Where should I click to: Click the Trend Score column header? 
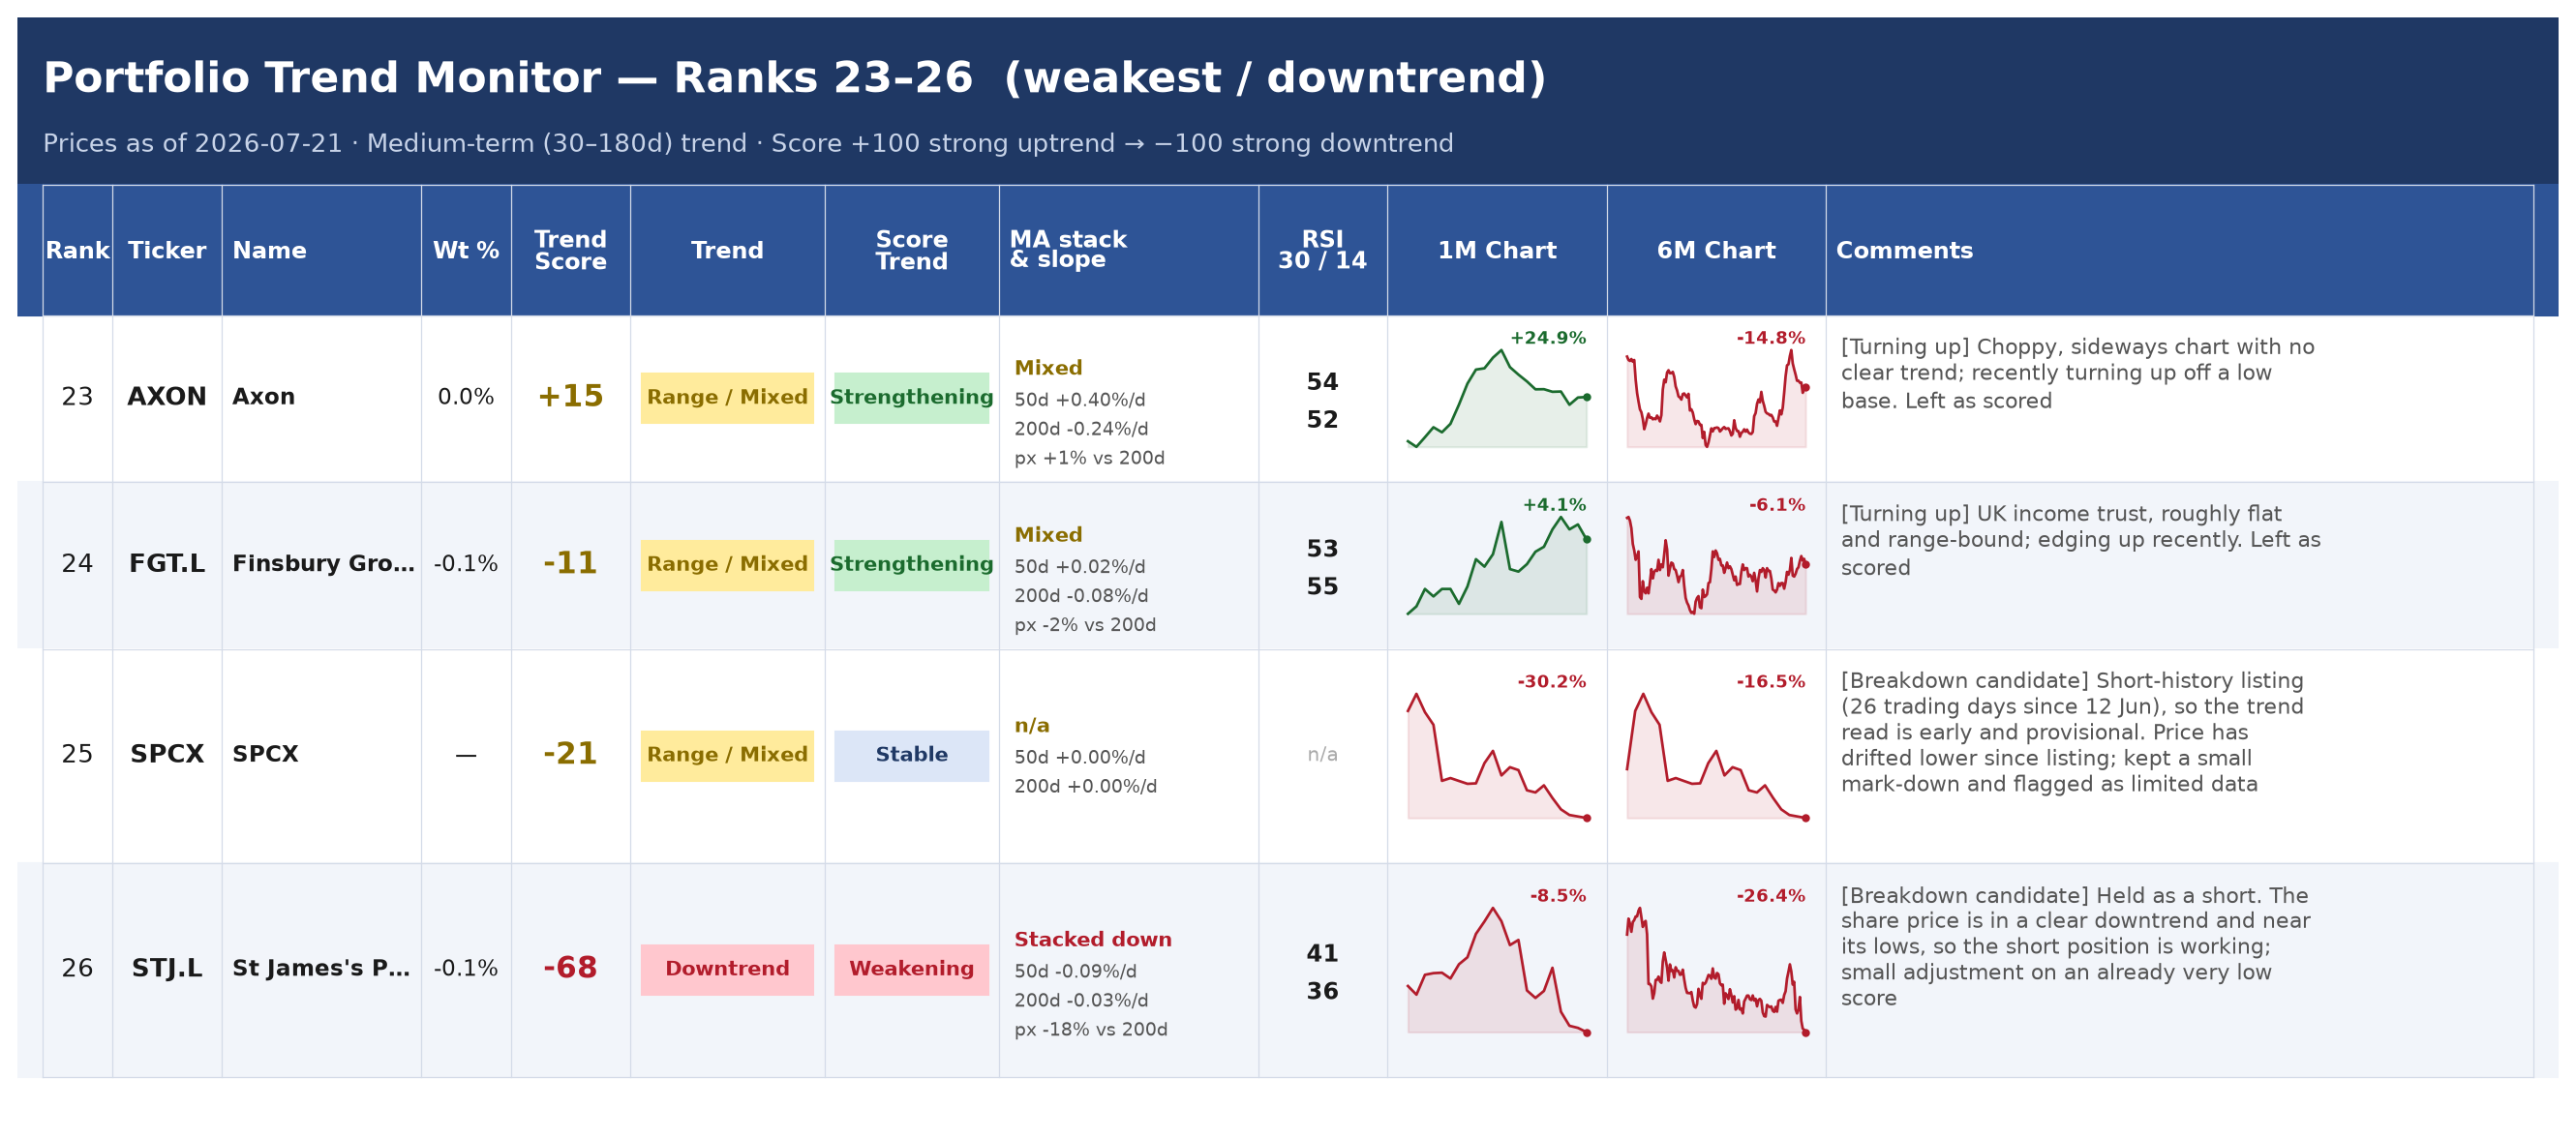click(570, 250)
